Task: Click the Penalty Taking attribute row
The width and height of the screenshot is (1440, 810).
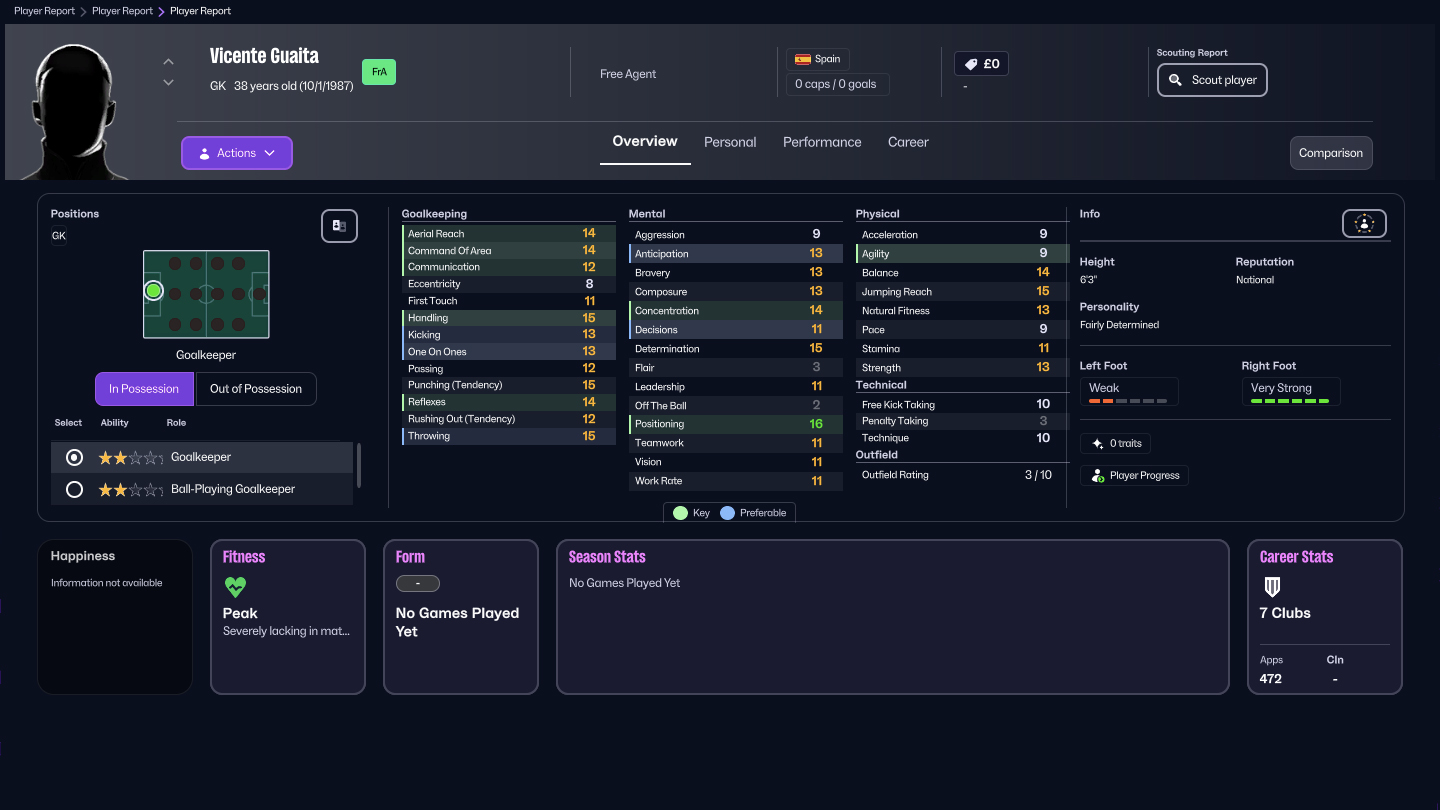Action: click(962, 421)
